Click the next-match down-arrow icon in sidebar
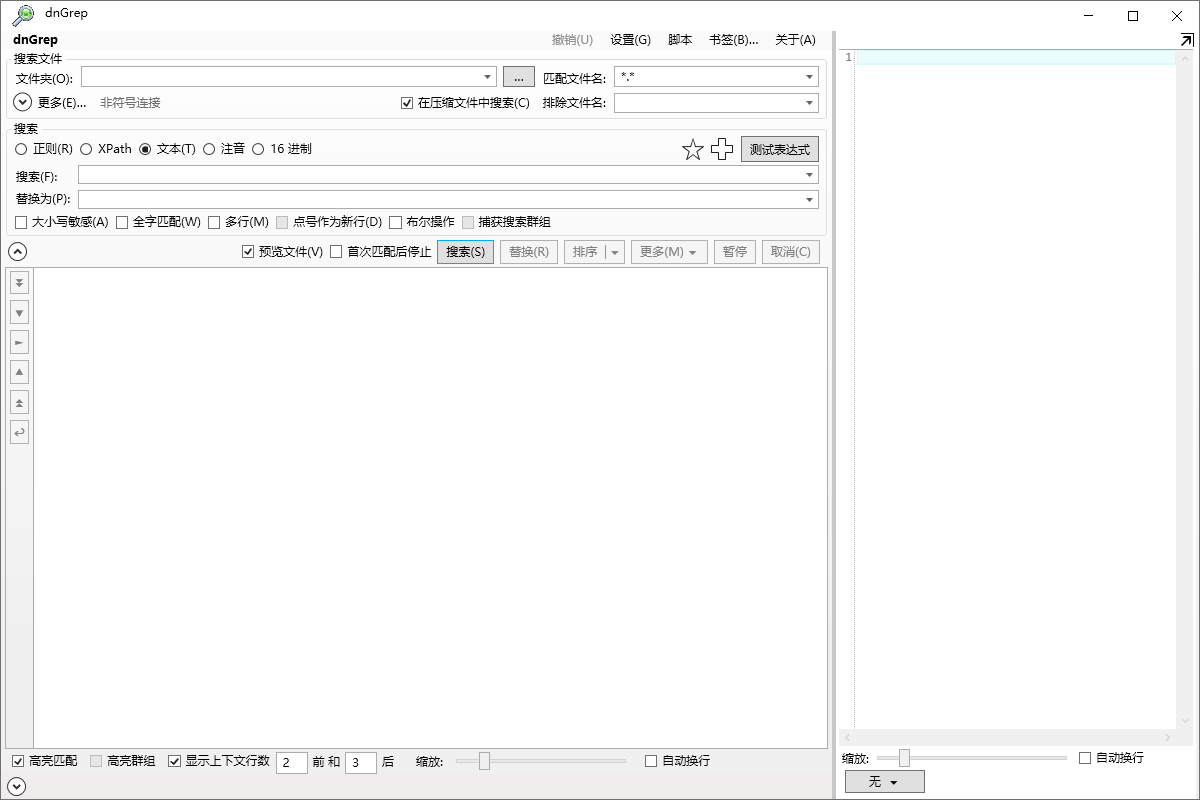Image resolution: width=1200 pixels, height=800 pixels. click(19, 312)
